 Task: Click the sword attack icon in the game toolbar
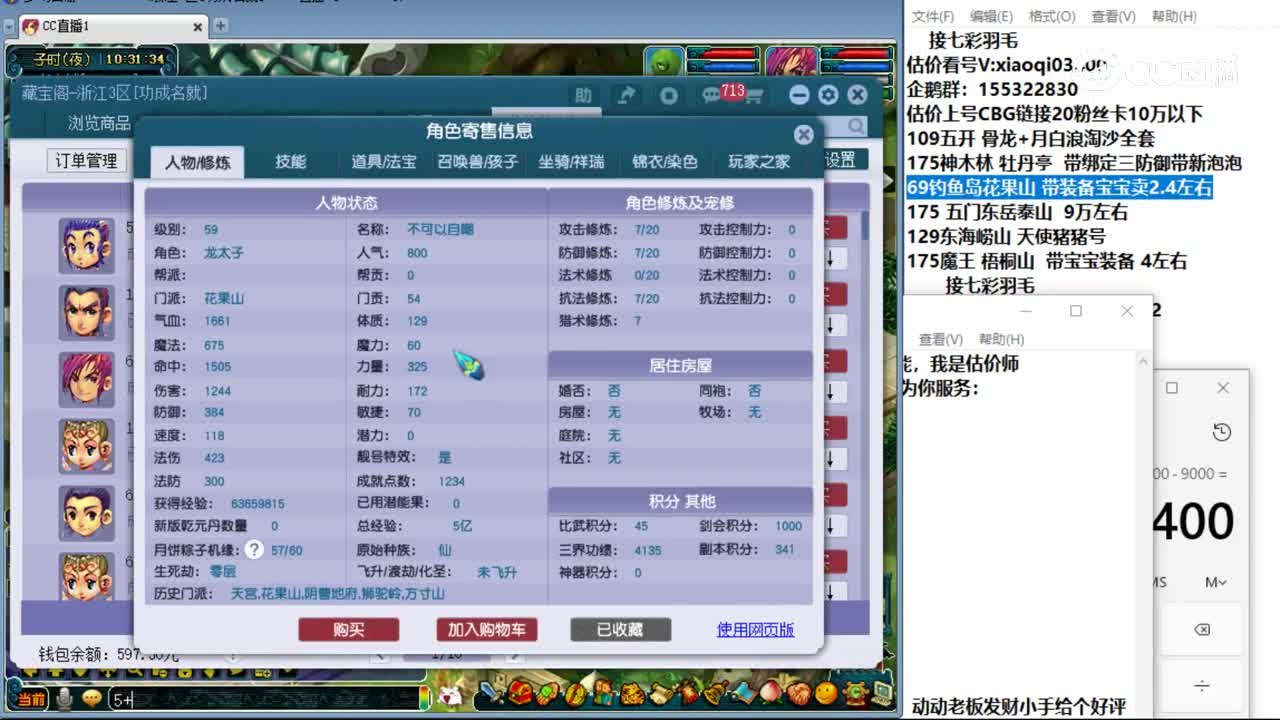491,694
